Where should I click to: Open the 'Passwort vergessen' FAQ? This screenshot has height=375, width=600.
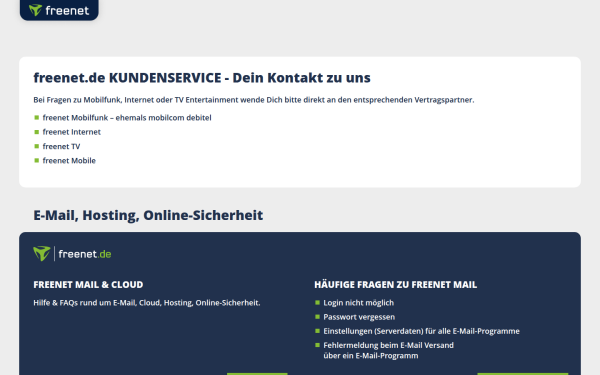[359, 317]
